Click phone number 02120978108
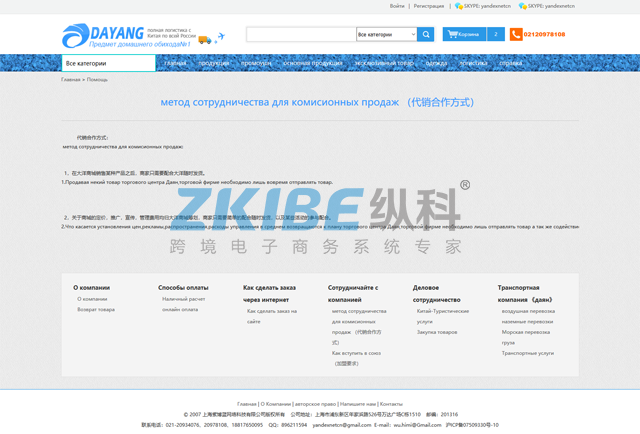Screen dimensions: 640x434 coord(544,34)
